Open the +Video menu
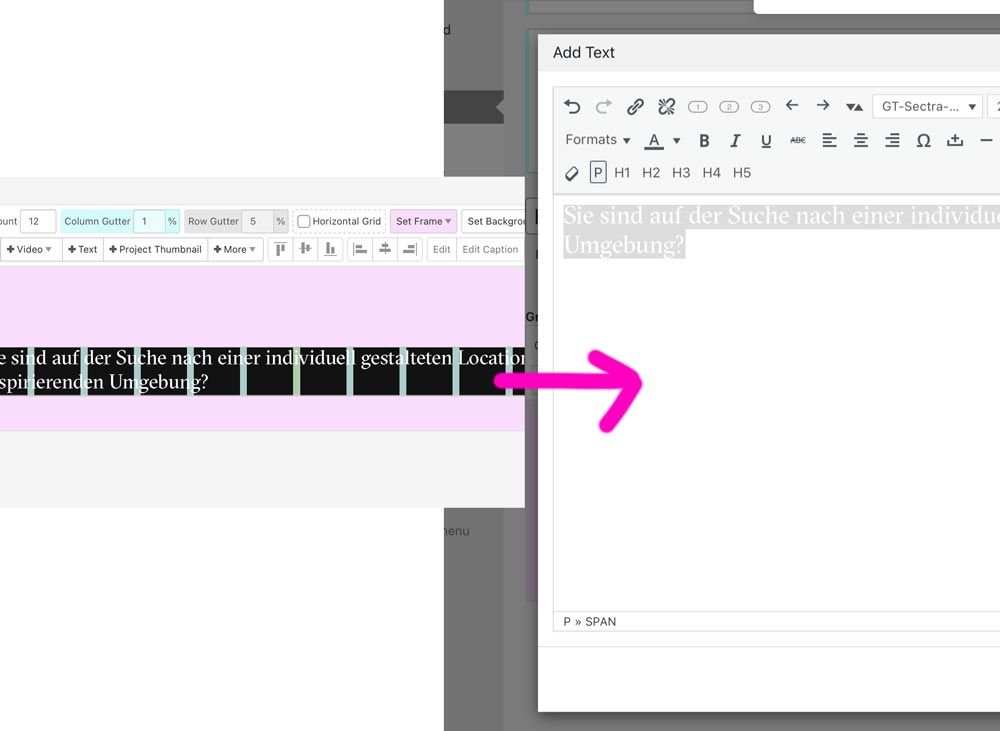1000x731 pixels. (31, 249)
